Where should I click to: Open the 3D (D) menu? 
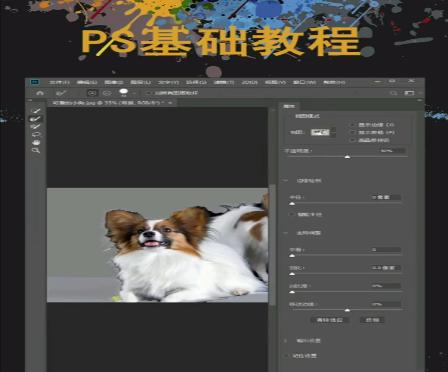point(249,82)
